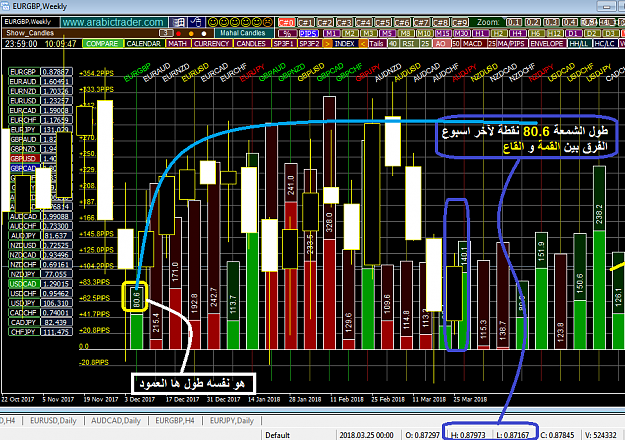Click the orange dot beside Show_Candles

click(x=191, y=33)
